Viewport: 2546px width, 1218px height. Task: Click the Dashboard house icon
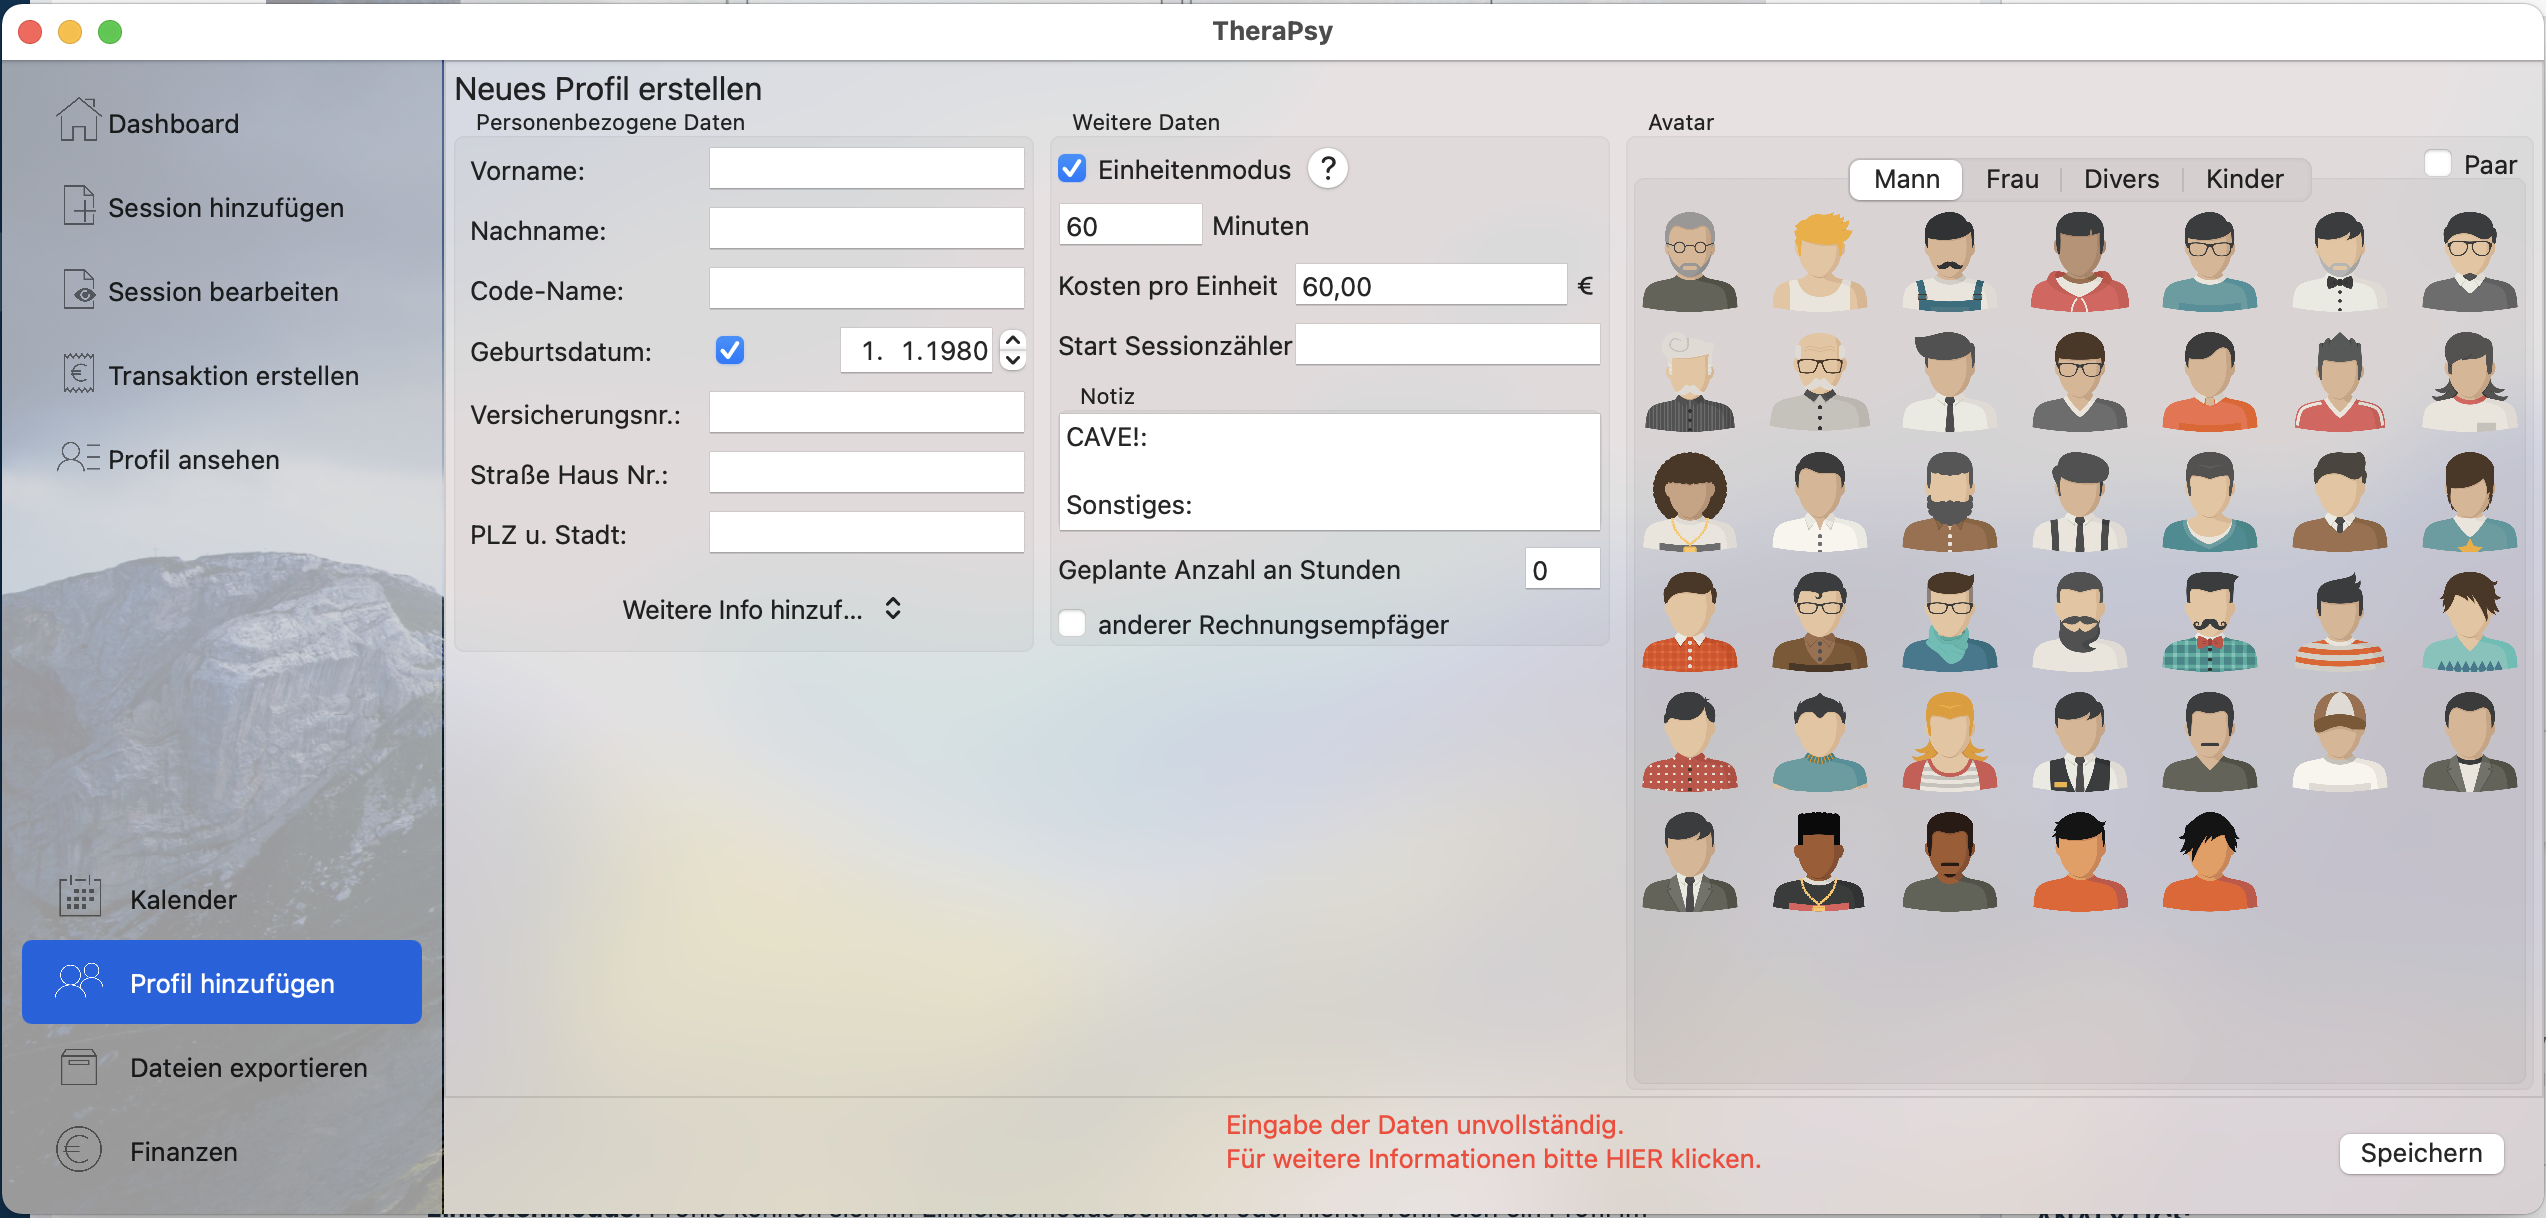[x=77, y=121]
